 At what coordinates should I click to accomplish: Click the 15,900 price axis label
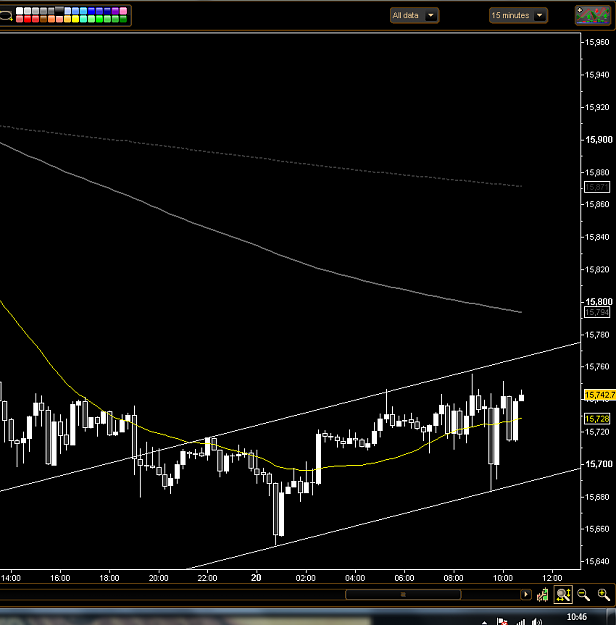point(598,140)
